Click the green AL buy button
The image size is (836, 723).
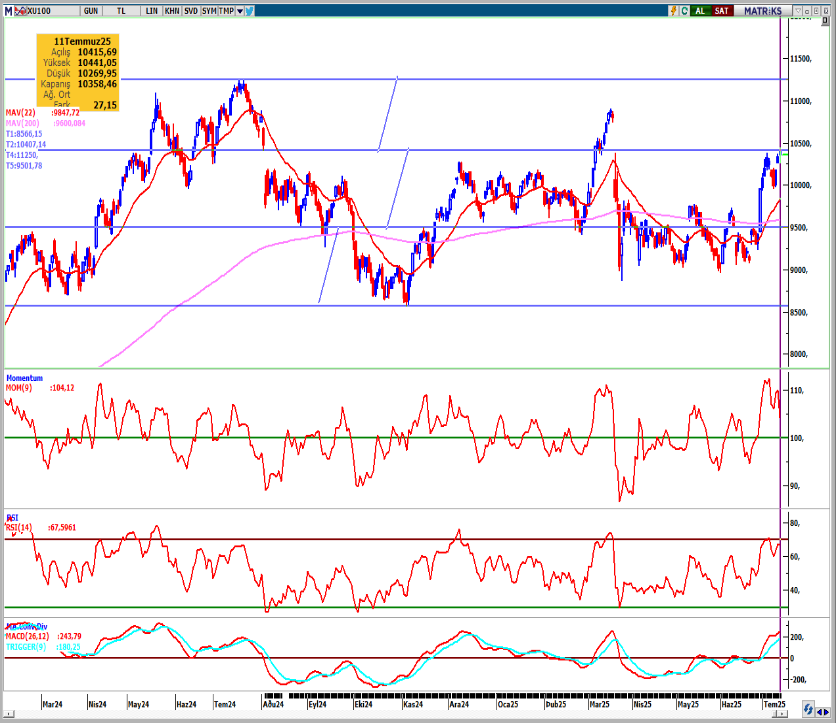[700, 11]
